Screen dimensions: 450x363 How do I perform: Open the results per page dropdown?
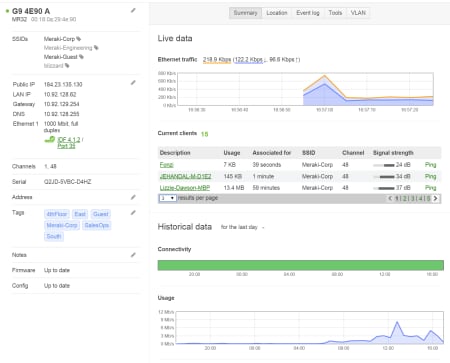tap(167, 198)
